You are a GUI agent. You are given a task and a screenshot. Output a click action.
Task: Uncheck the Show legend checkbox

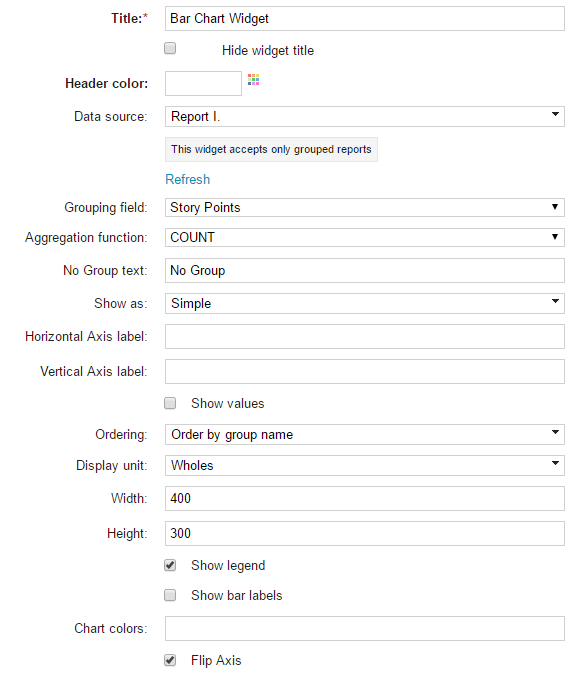170,565
